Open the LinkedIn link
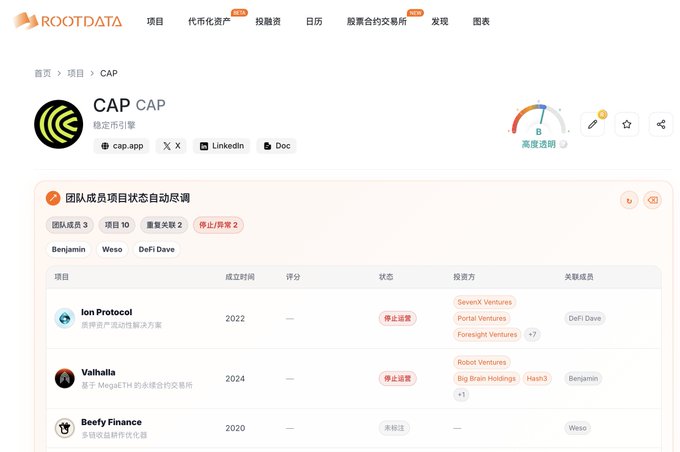 coord(222,146)
